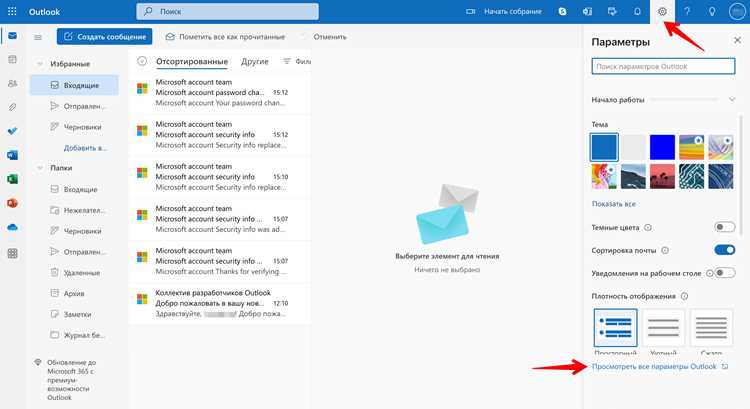Viewport: 750px width, 409px height.
Task: Enable Уведомления на рабочем столе toggle
Action: point(725,273)
